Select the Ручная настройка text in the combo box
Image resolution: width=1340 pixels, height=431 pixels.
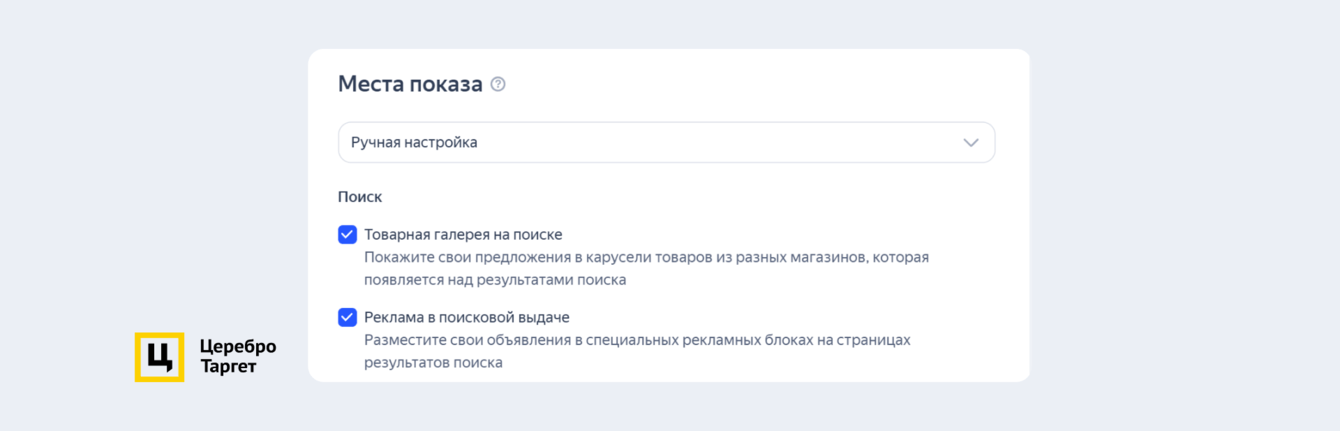(x=414, y=142)
